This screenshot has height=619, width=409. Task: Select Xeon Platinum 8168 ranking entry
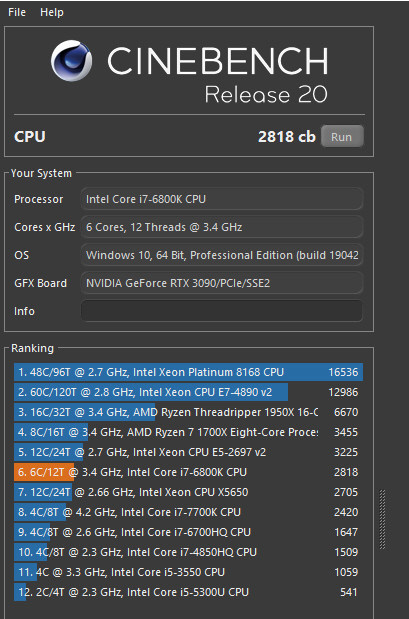(x=188, y=372)
